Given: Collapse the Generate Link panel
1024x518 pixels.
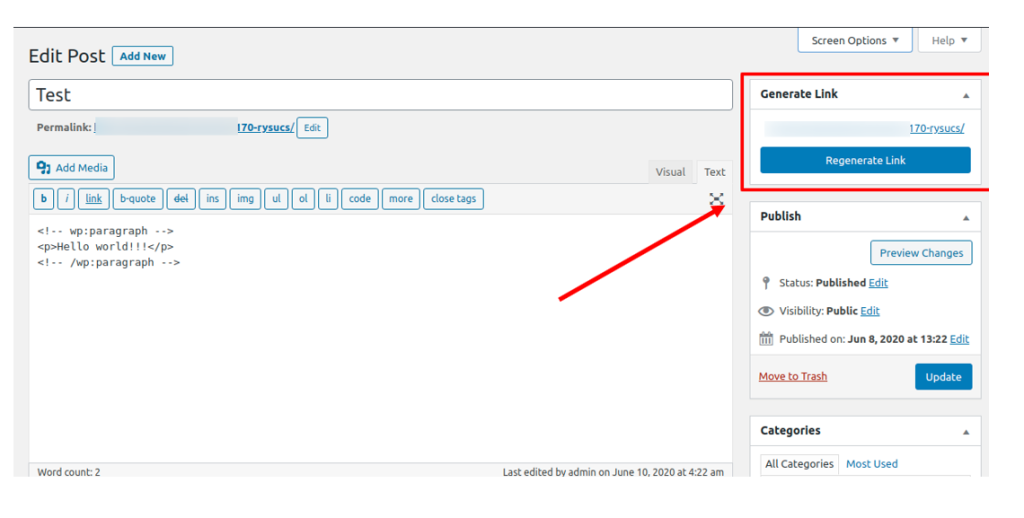Looking at the screenshot, I should pyautogui.click(x=966, y=95).
